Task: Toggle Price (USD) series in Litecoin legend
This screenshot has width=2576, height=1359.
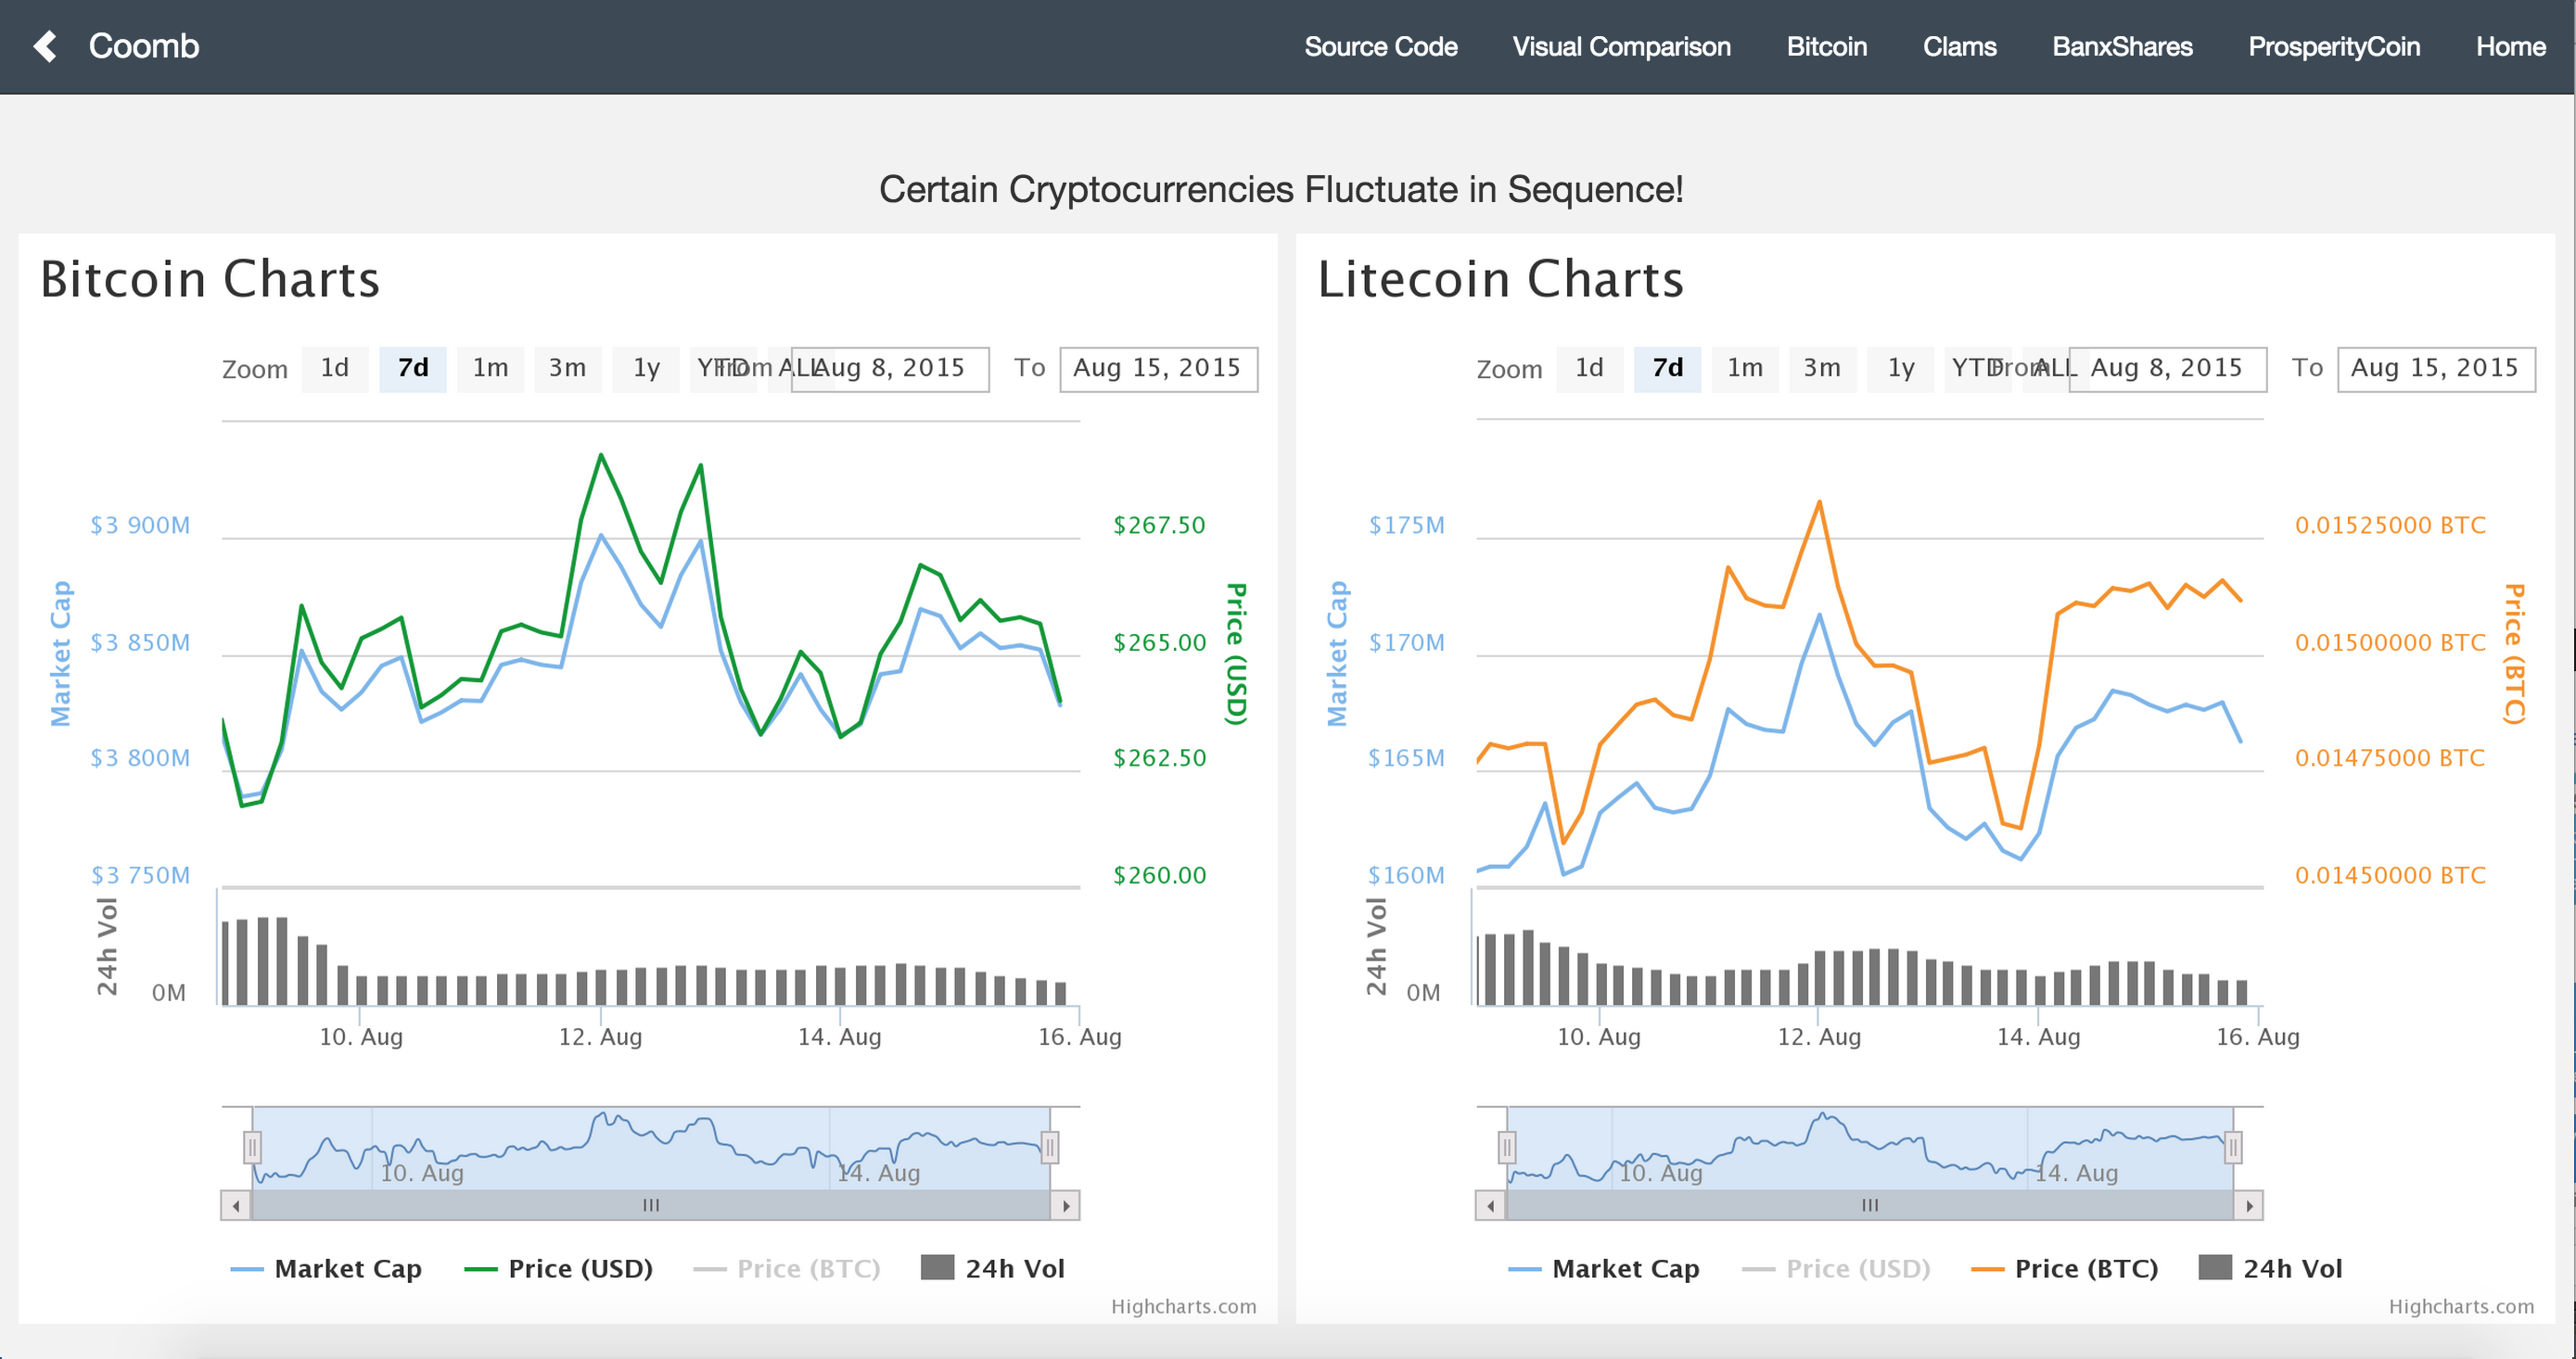Action: click(x=1857, y=1268)
